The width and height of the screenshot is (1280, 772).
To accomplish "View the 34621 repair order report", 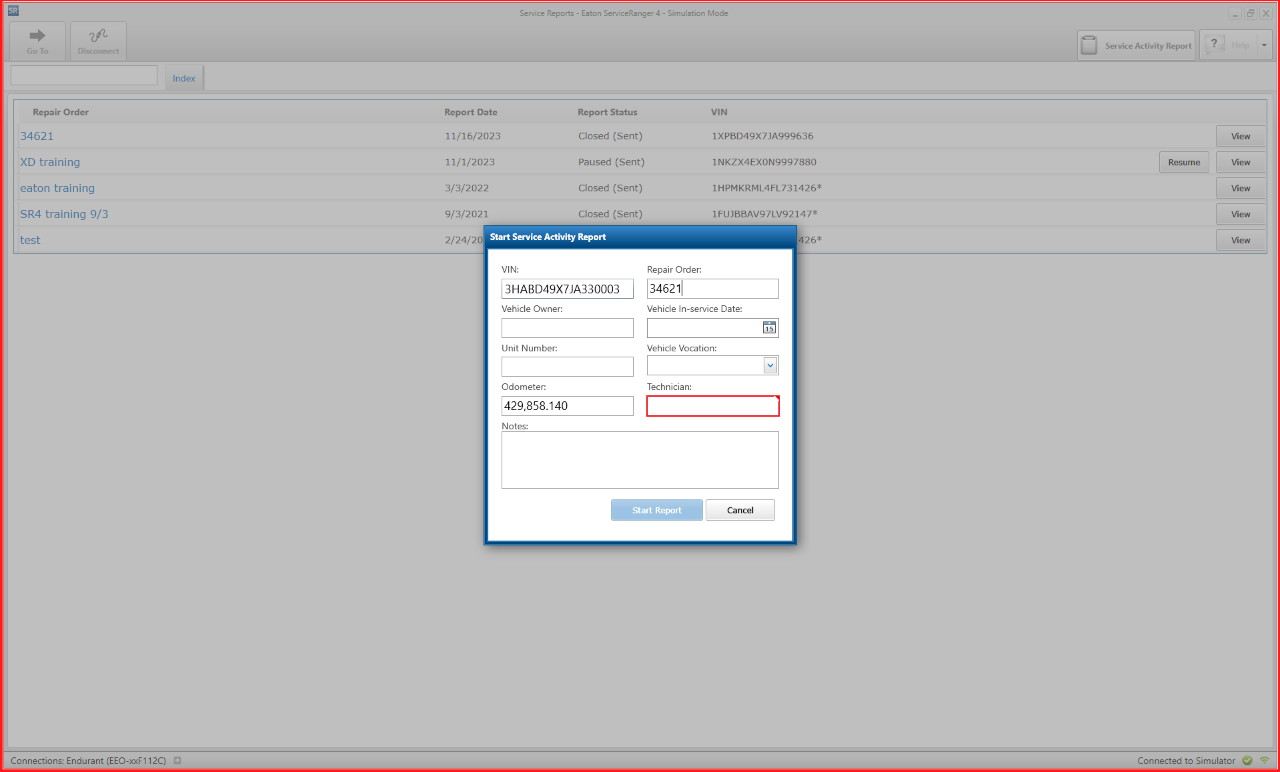I will pyautogui.click(x=1240, y=136).
